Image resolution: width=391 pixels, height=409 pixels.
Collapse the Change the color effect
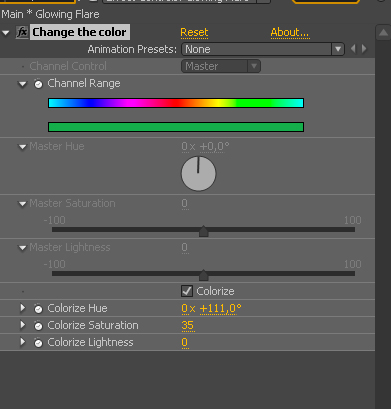point(6,33)
